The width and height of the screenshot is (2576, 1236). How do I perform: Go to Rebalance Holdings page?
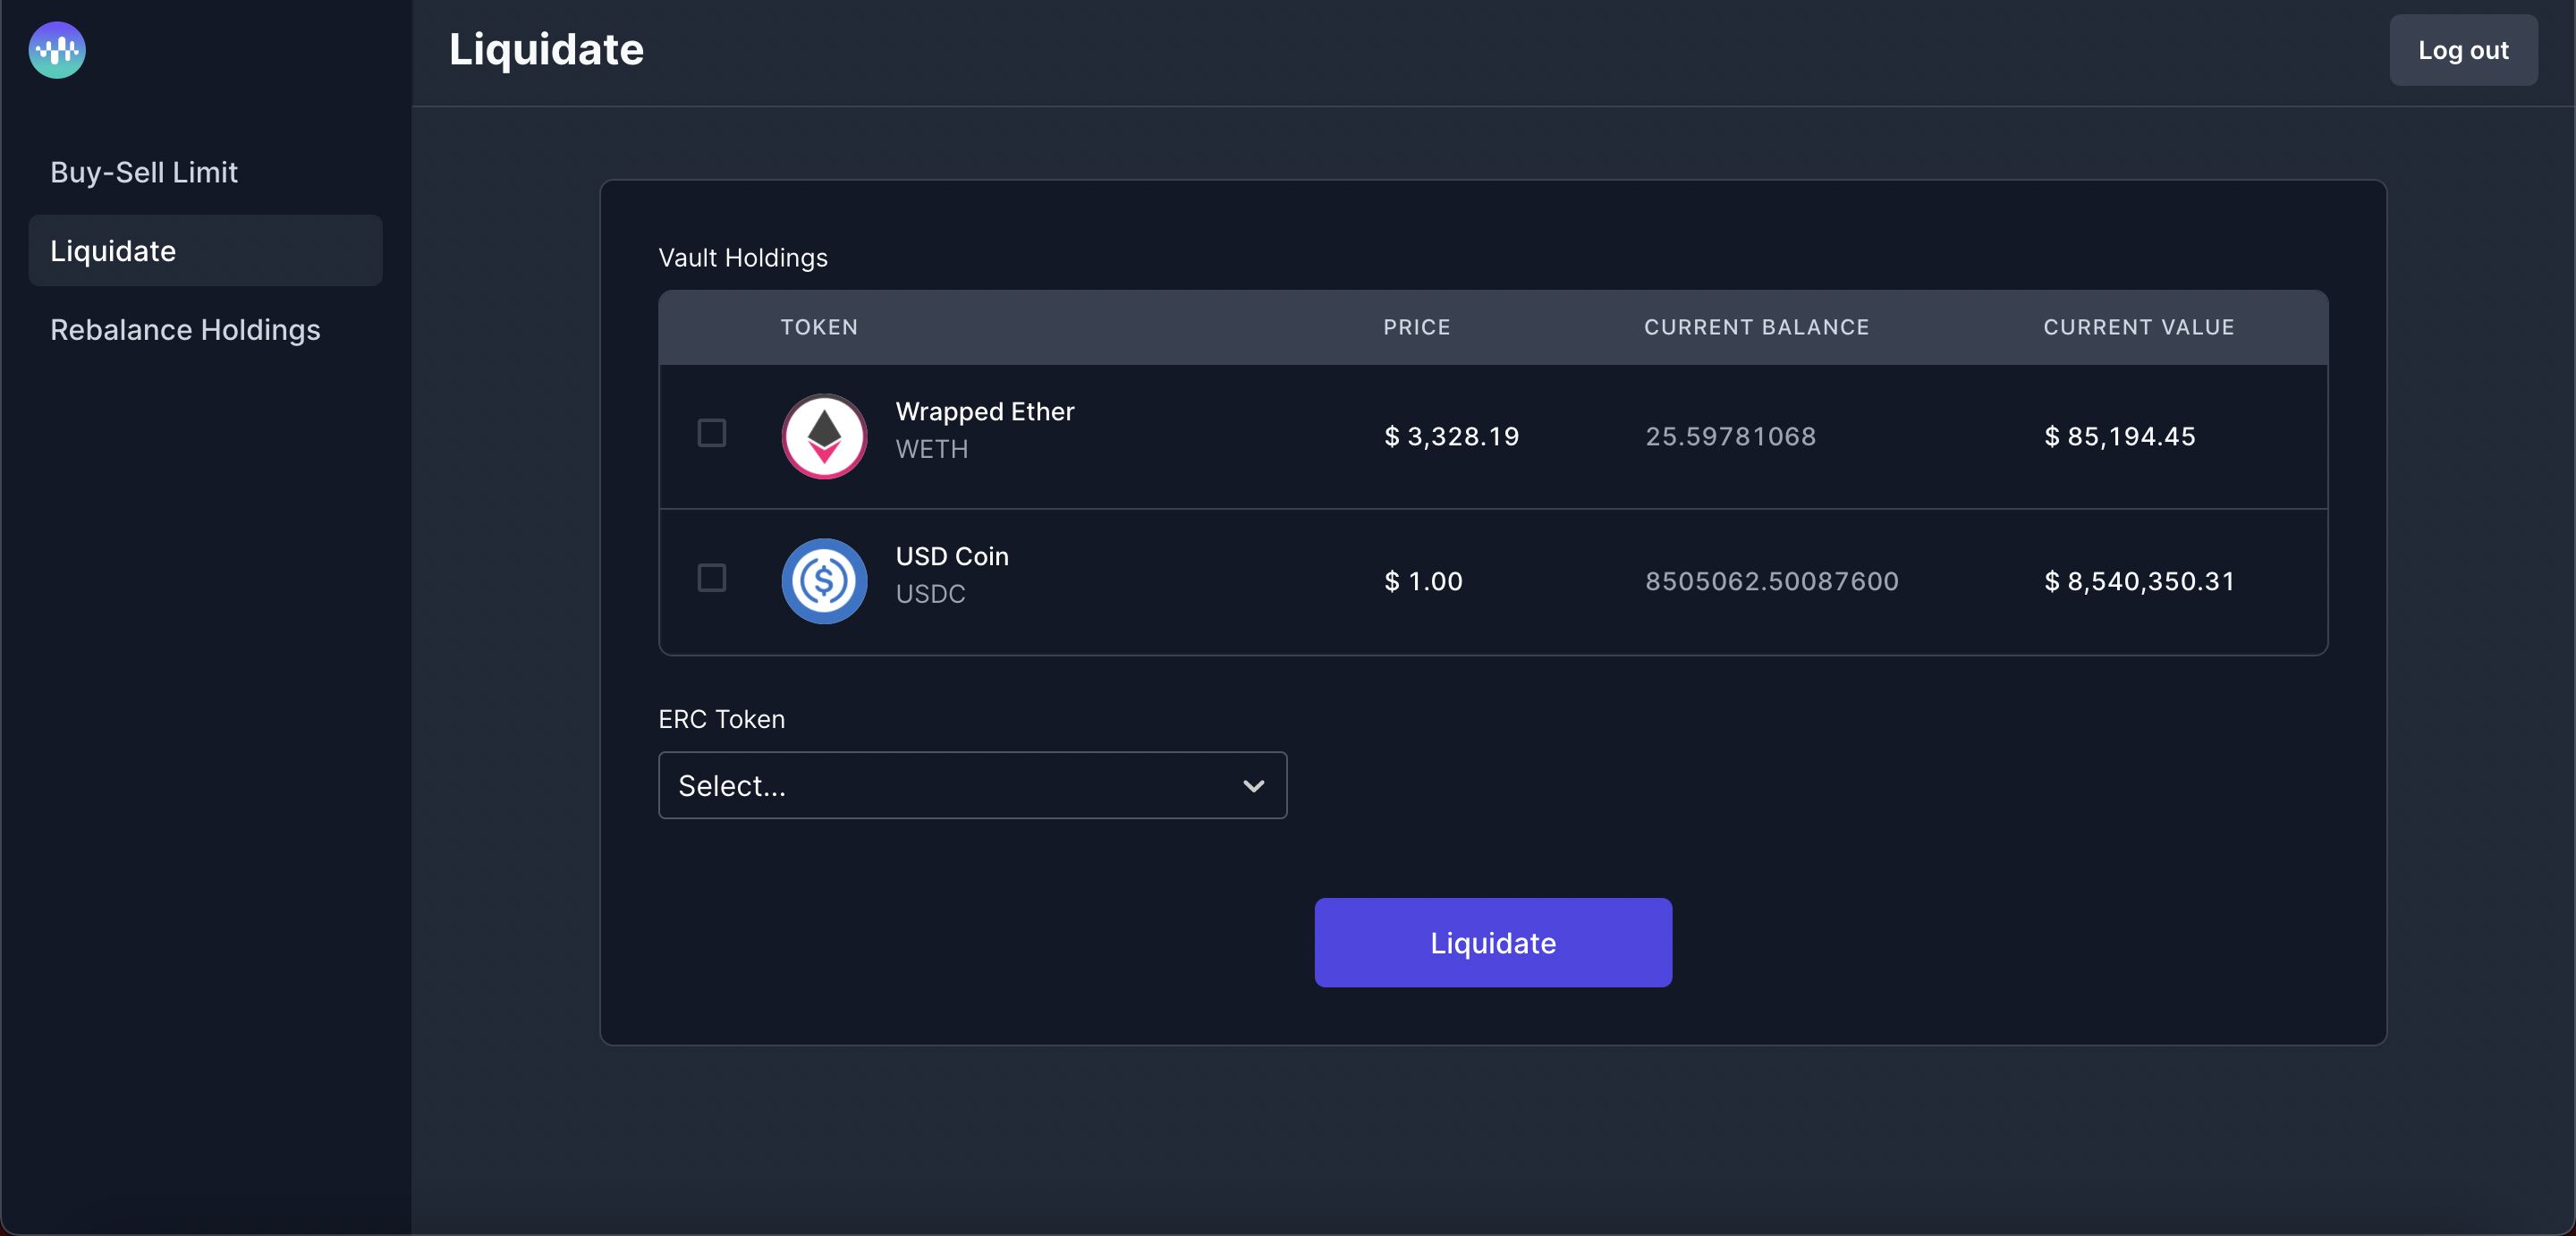pos(185,330)
